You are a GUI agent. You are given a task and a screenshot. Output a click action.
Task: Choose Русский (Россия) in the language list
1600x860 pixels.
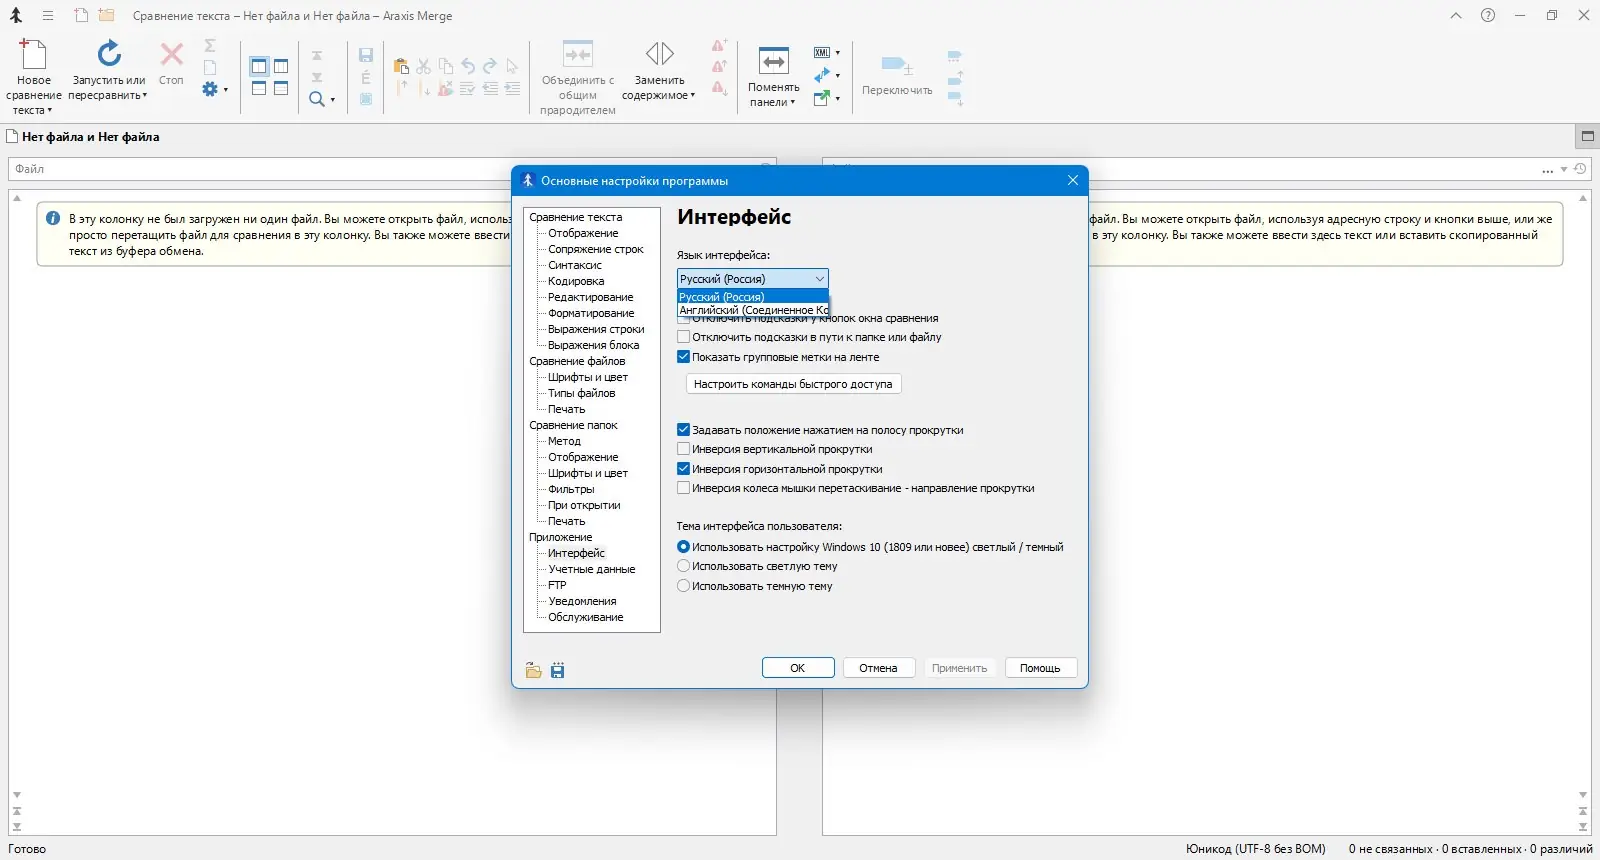[x=753, y=296]
